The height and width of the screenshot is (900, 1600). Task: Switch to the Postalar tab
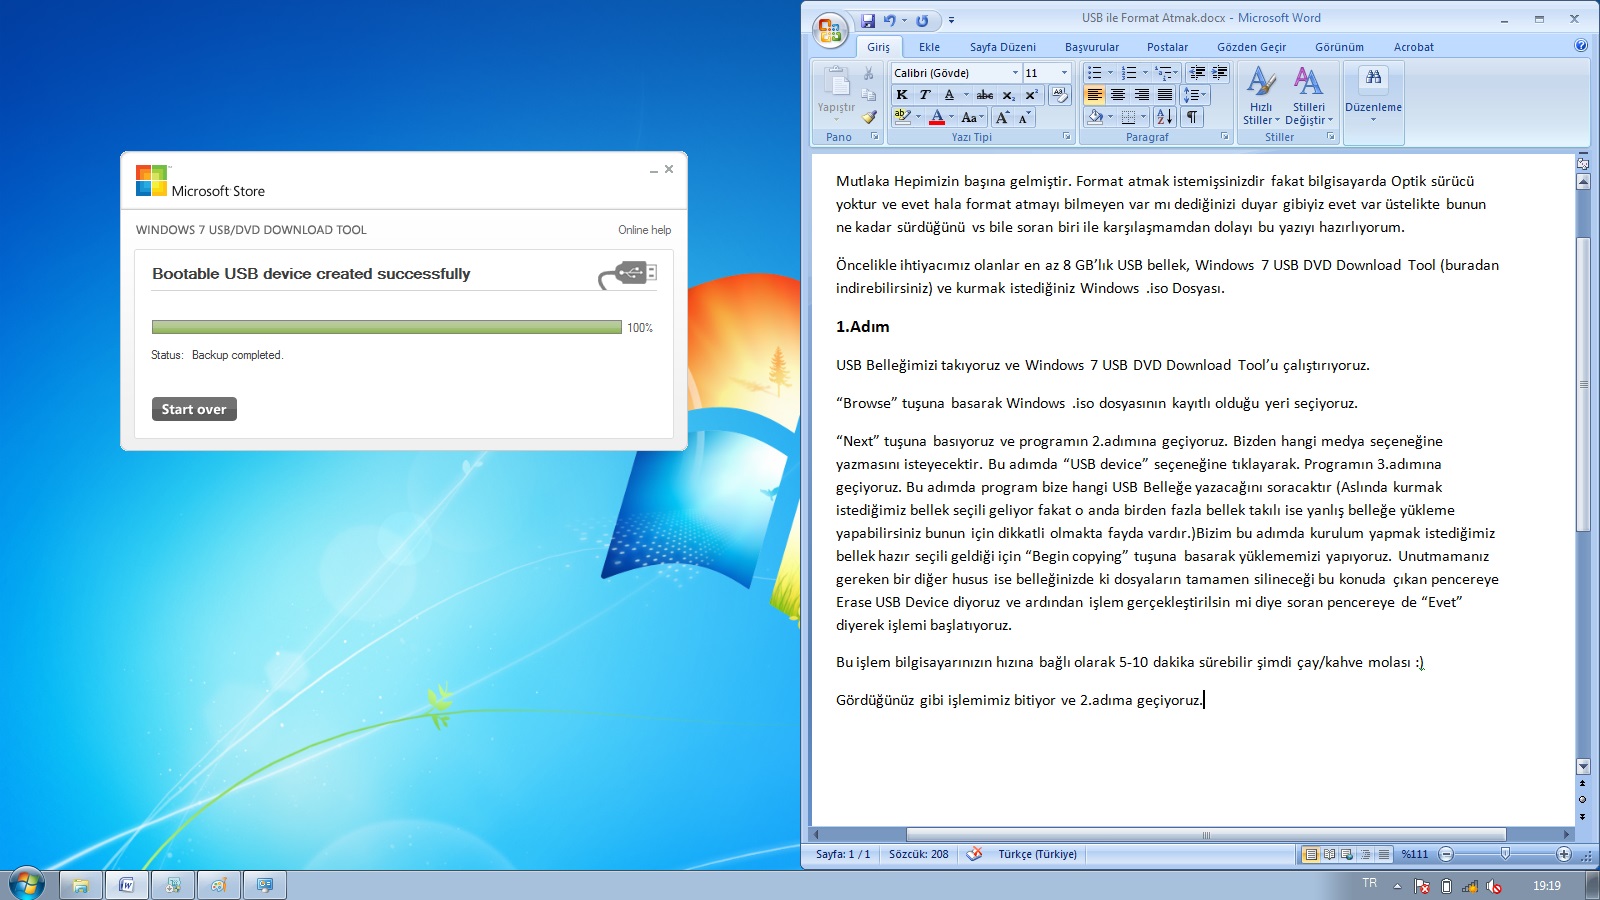(x=1167, y=47)
